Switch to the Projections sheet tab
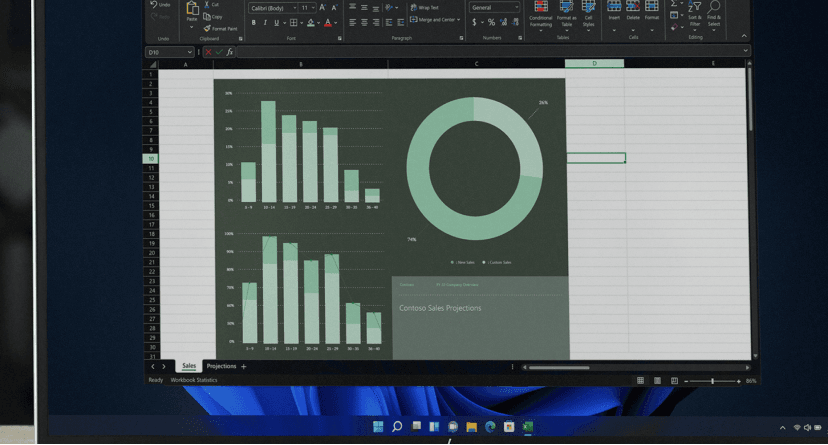The image size is (828, 445). (221, 366)
